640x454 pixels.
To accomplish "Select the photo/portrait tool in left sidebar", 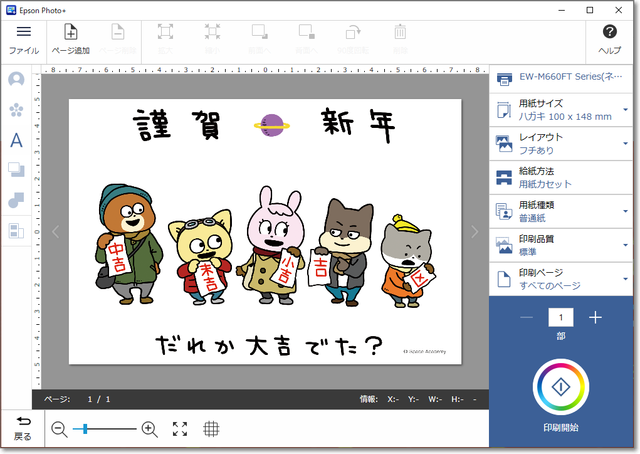I will 16,79.
